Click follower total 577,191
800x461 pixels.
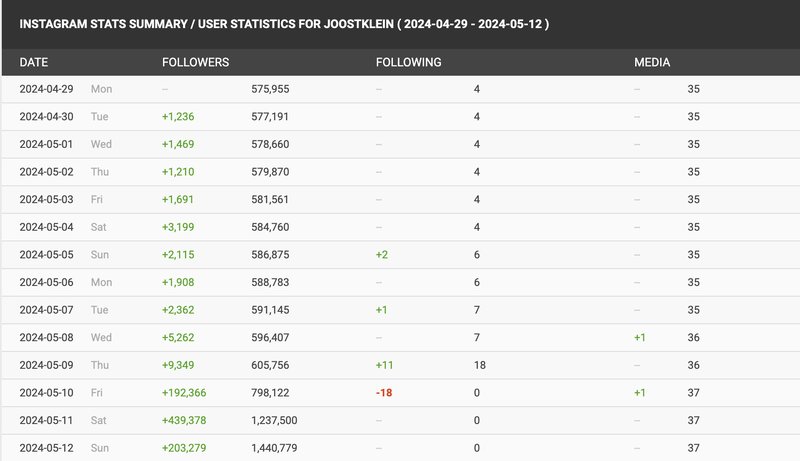click(270, 116)
